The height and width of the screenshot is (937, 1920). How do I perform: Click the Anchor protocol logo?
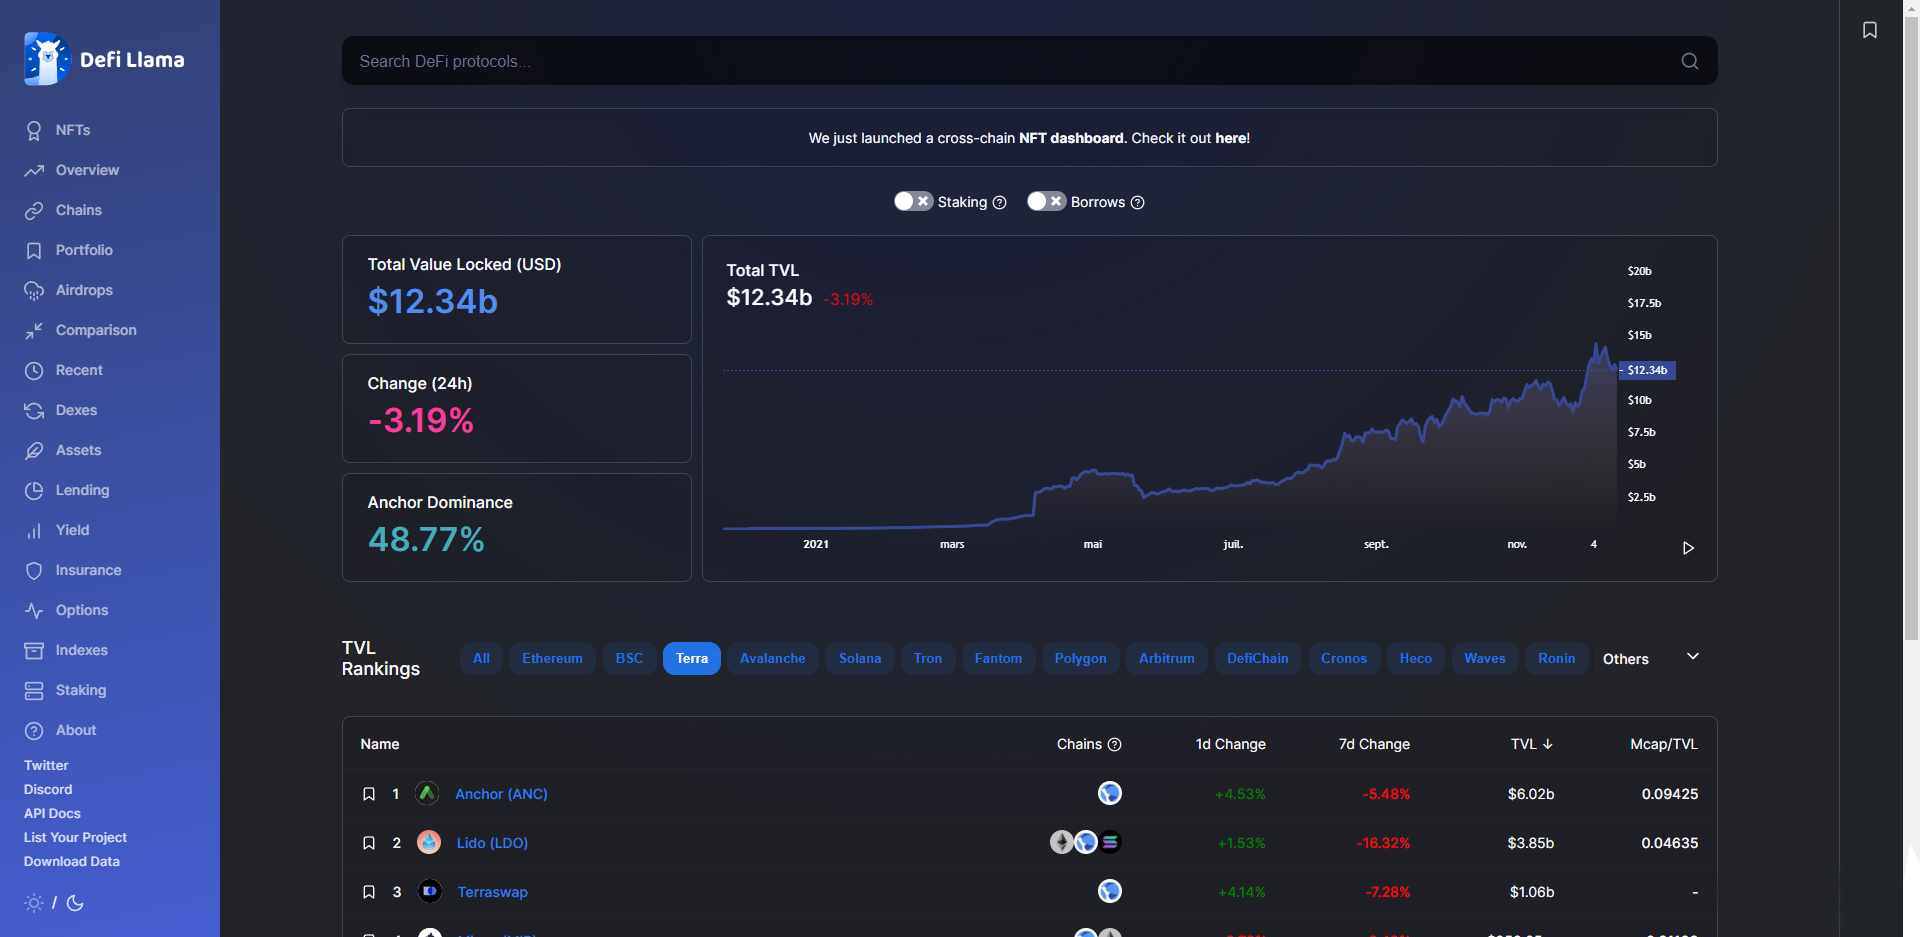pos(427,793)
